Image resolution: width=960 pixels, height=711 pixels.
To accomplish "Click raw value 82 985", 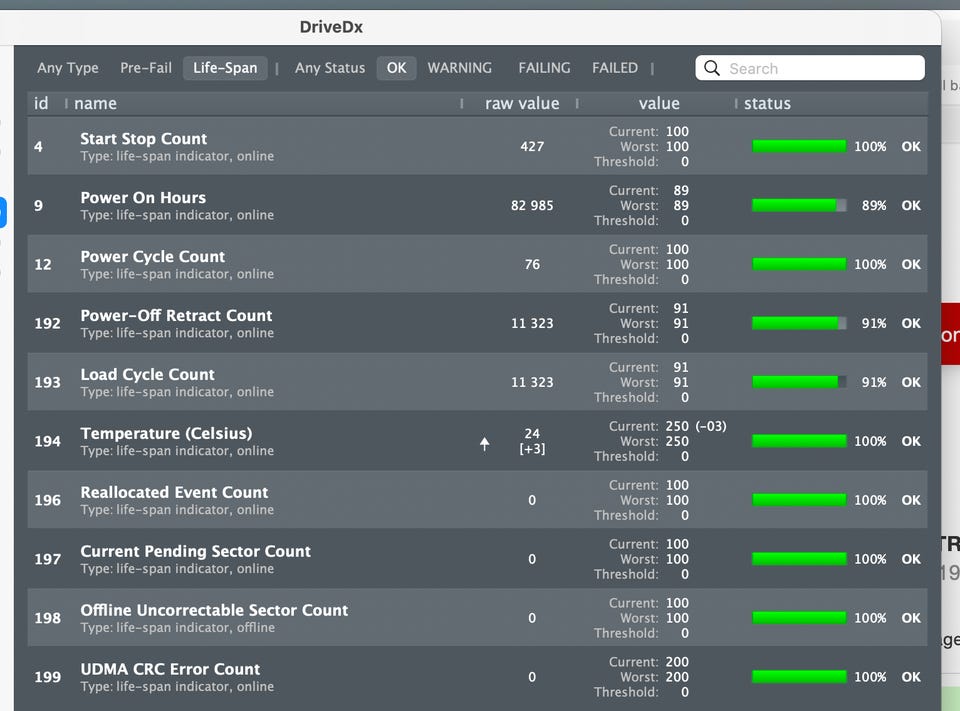I will point(532,206).
